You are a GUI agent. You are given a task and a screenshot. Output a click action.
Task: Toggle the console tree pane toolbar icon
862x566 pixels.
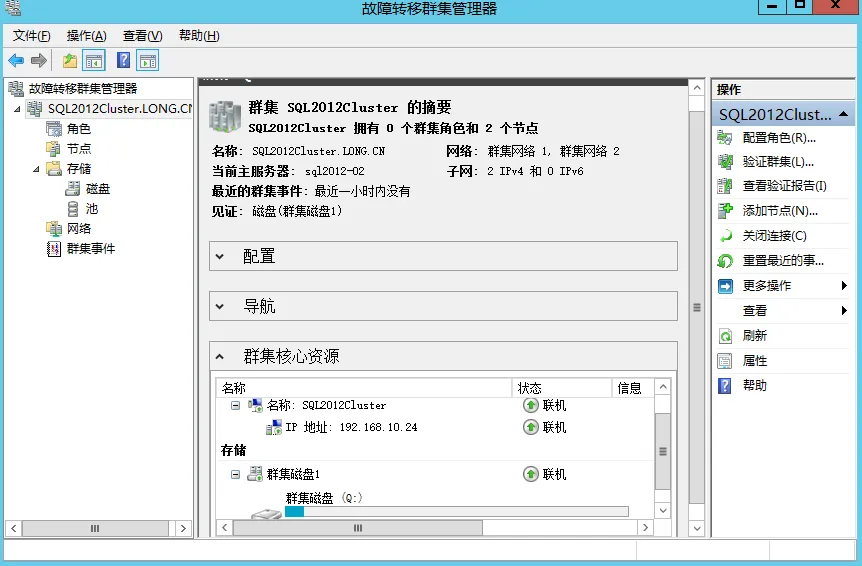coord(93,60)
